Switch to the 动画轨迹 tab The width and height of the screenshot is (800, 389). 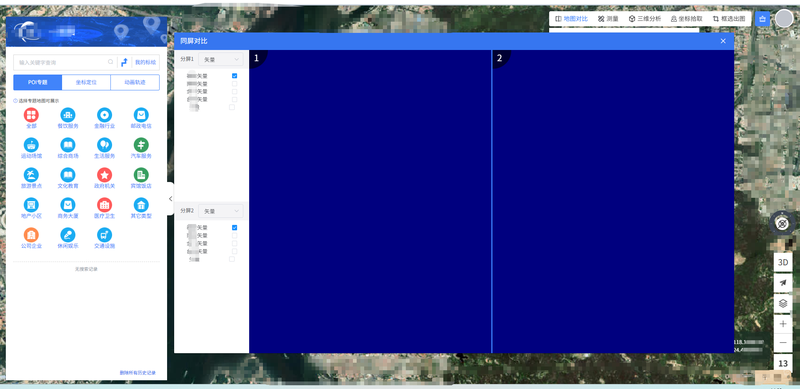pyautogui.click(x=135, y=82)
